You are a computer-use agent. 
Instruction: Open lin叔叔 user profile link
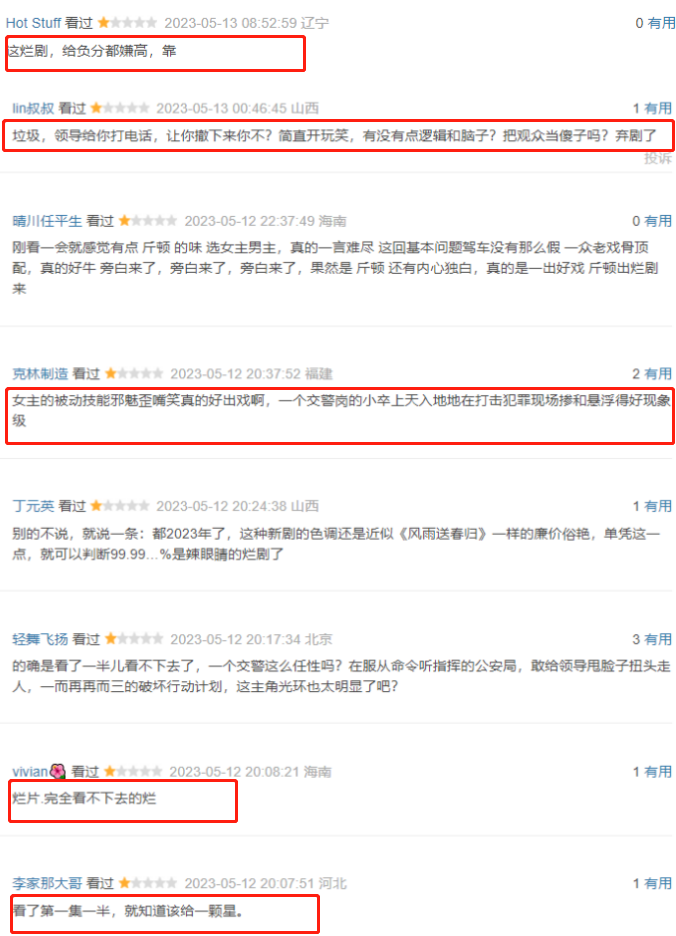(x=33, y=108)
